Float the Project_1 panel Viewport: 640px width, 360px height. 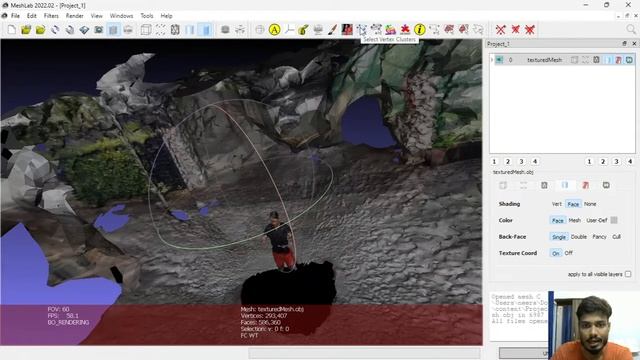coord(624,43)
